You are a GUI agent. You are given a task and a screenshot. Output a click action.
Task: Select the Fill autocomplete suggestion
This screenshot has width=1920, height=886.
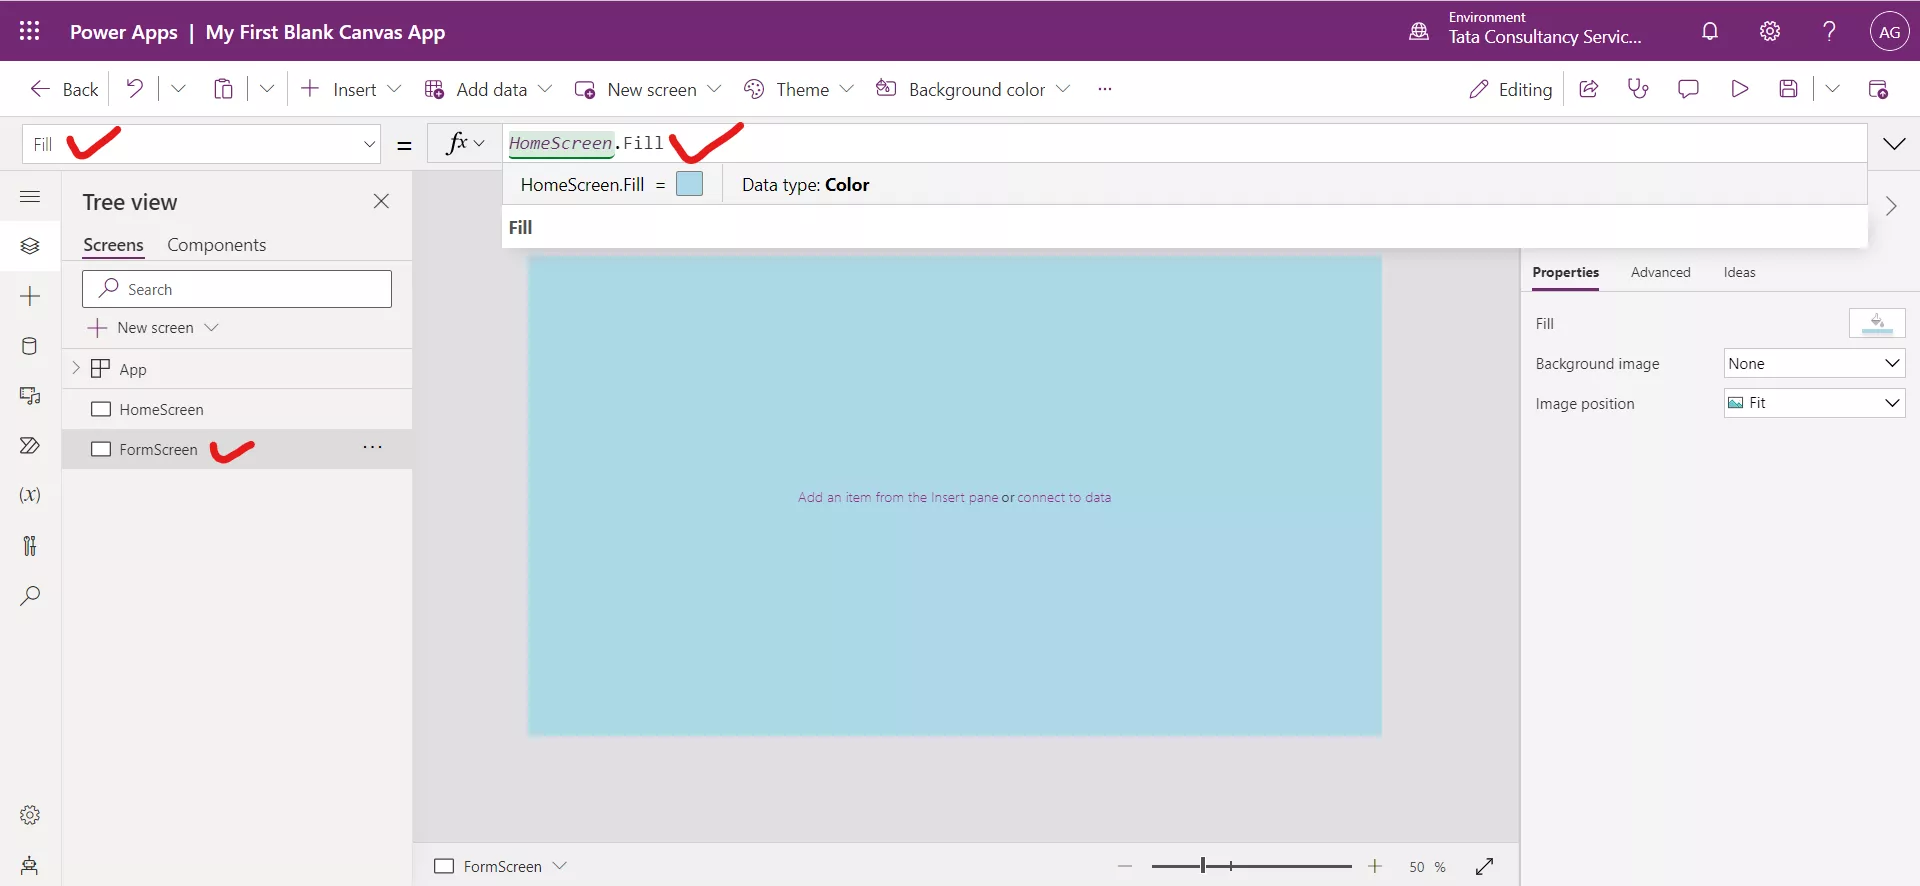click(x=1185, y=227)
